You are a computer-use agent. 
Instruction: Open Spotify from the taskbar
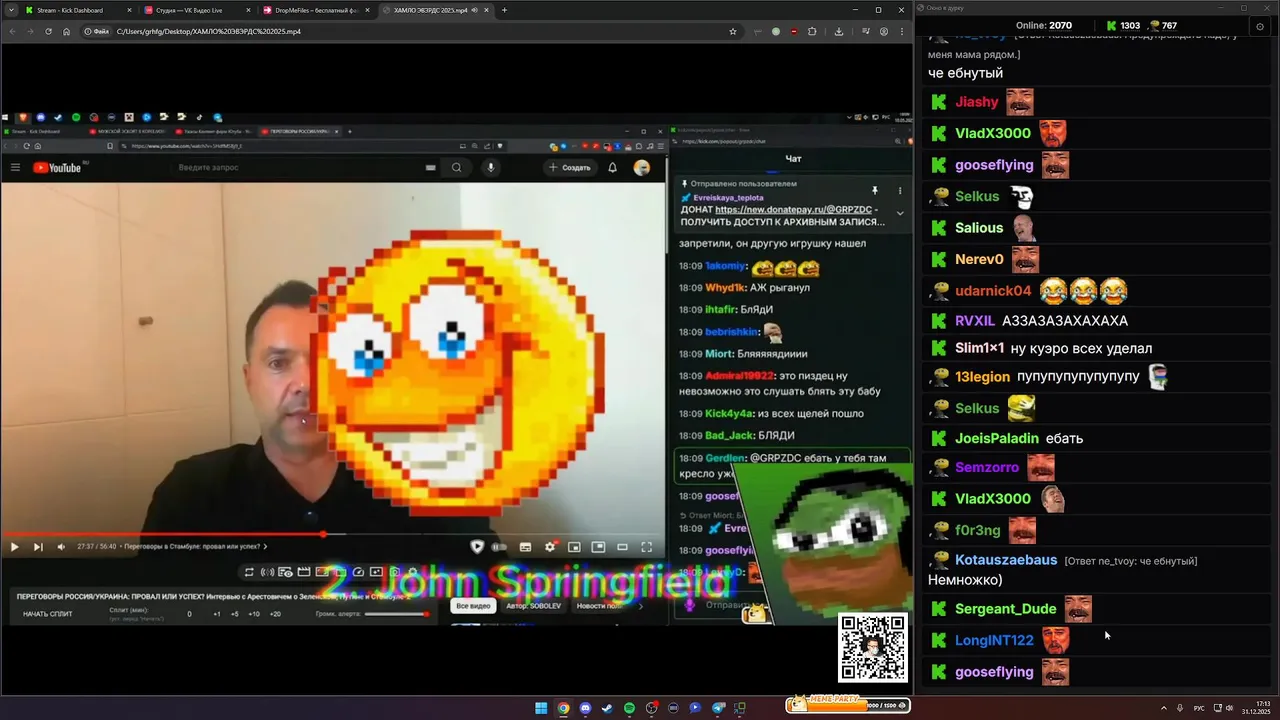[x=629, y=708]
